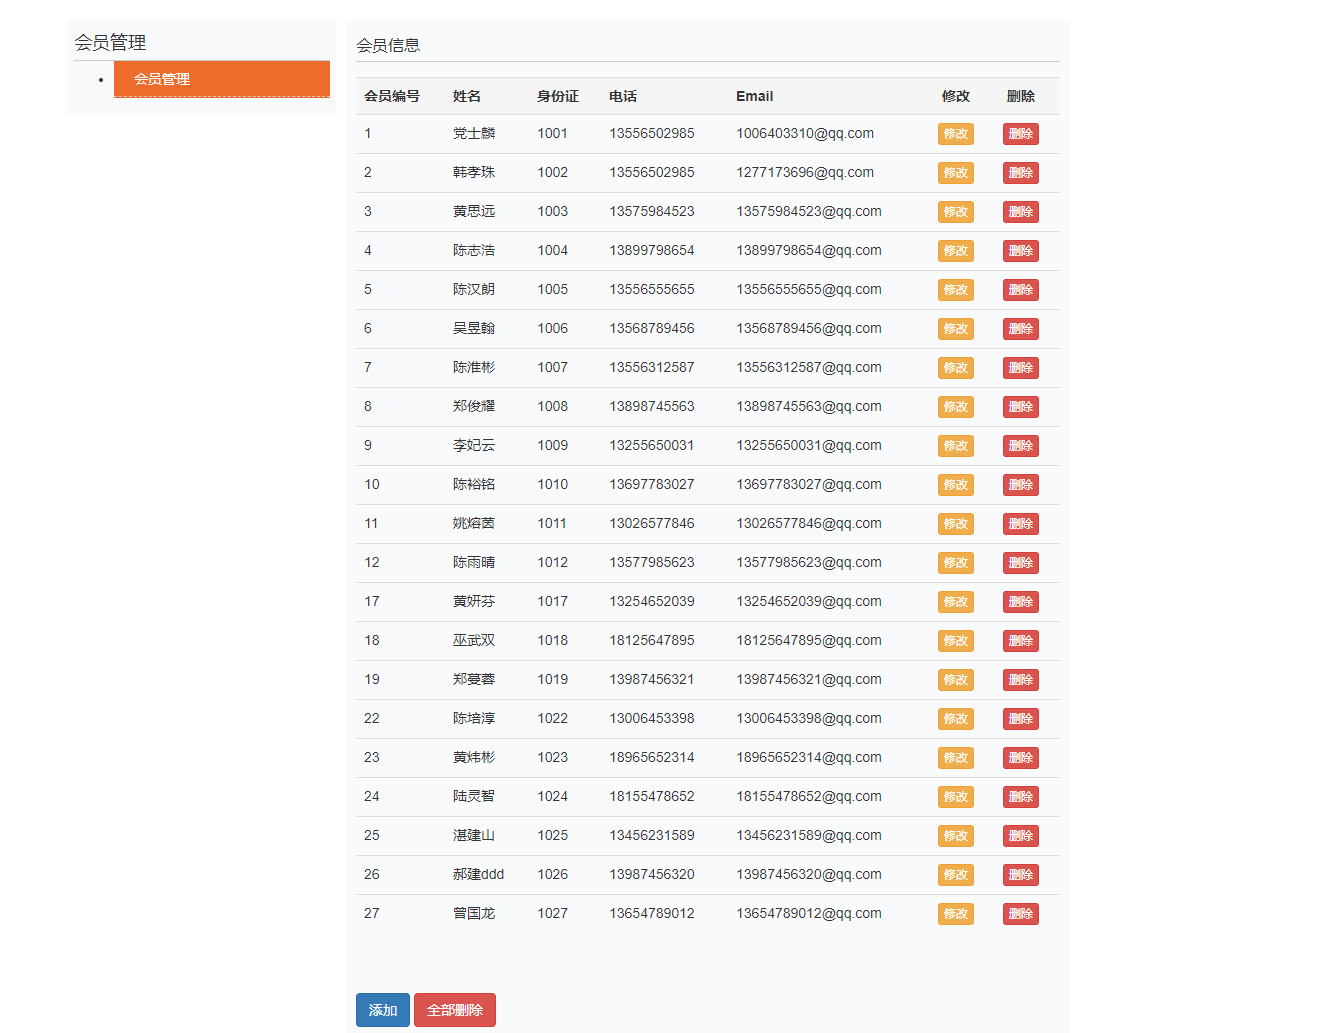Delete member number 6 吴昱翰
The height and width of the screenshot is (1033, 1319).
(x=1020, y=329)
